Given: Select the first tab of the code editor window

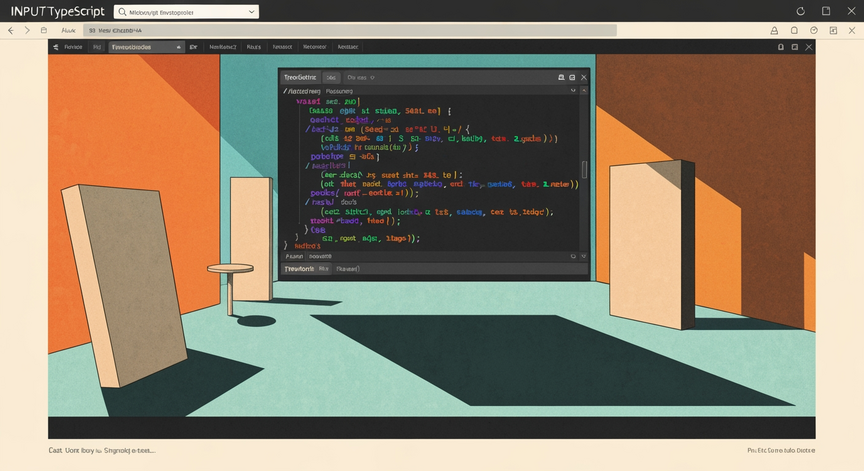Looking at the screenshot, I should (x=300, y=78).
